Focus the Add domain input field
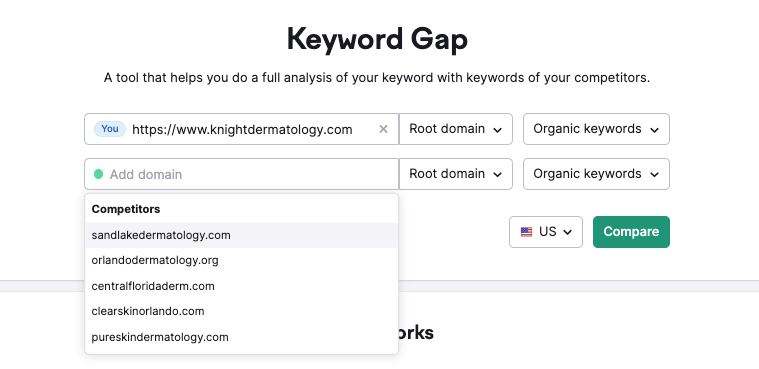759x369 pixels. point(242,174)
